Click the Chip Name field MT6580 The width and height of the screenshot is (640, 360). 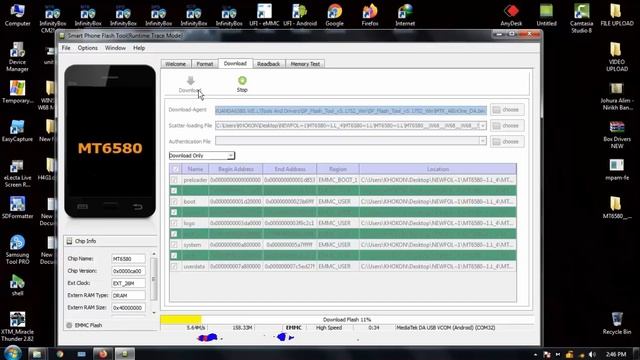click(128, 259)
